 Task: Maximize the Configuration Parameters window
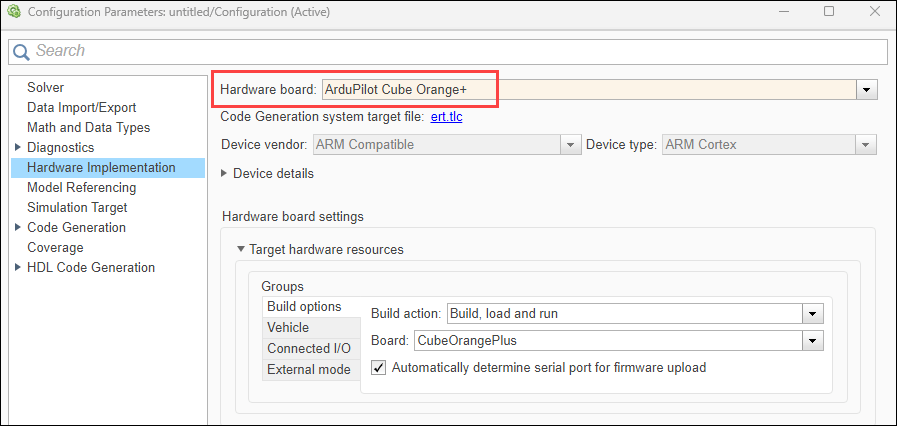(x=829, y=11)
